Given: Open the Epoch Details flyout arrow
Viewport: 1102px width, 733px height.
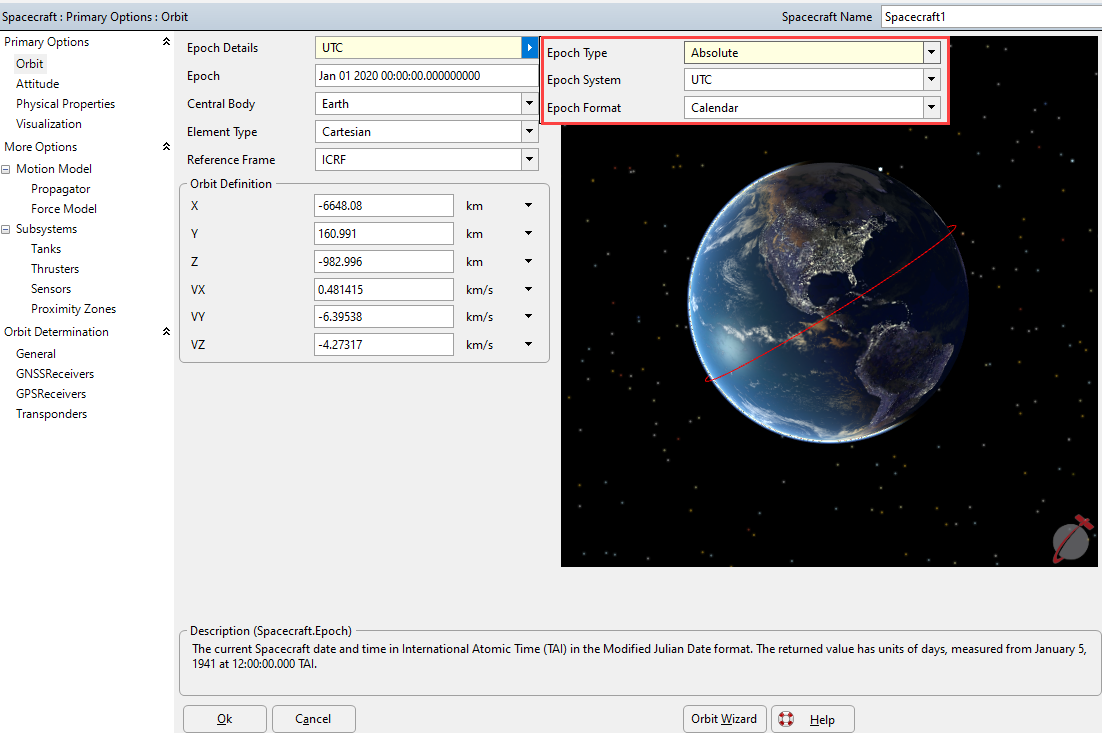Looking at the screenshot, I should (x=529, y=48).
